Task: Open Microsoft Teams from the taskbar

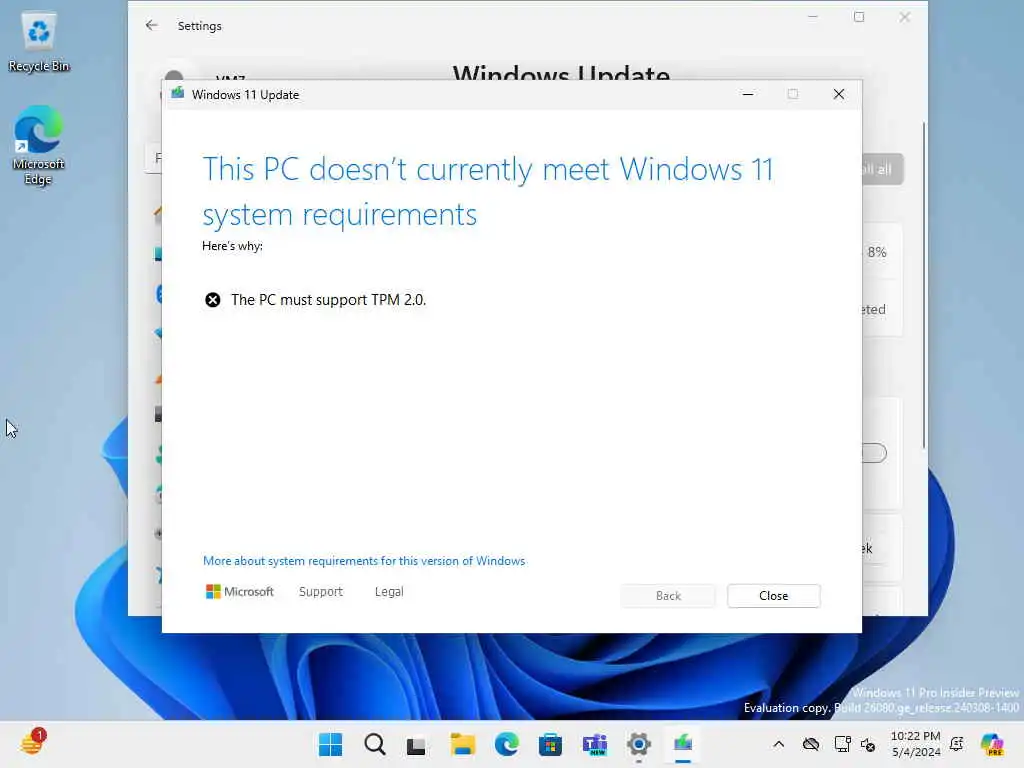Action: click(595, 744)
